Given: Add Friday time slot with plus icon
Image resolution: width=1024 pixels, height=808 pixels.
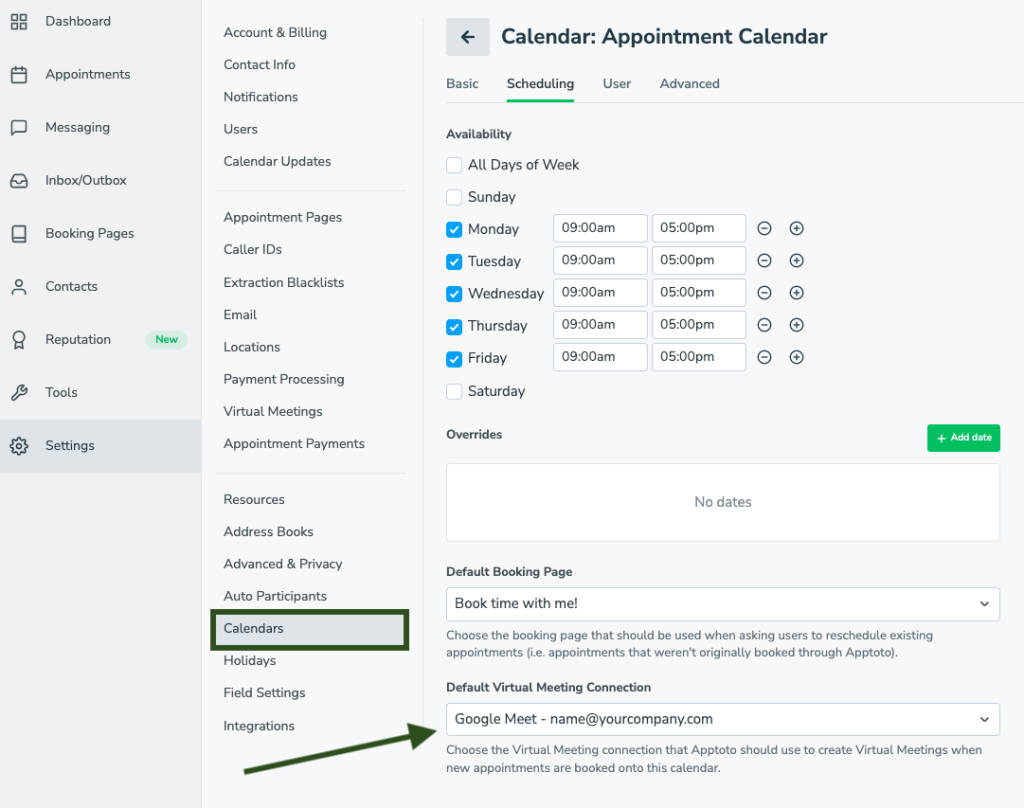Looking at the screenshot, I should [796, 357].
